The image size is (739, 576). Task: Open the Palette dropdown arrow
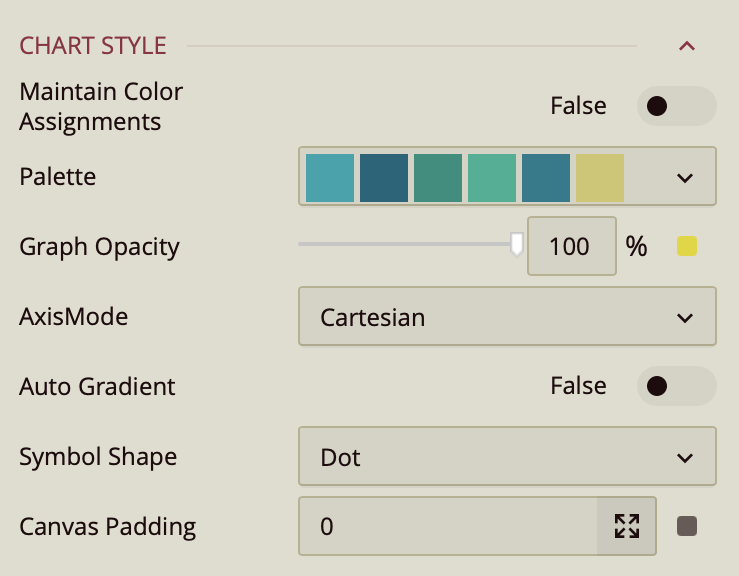coord(685,177)
